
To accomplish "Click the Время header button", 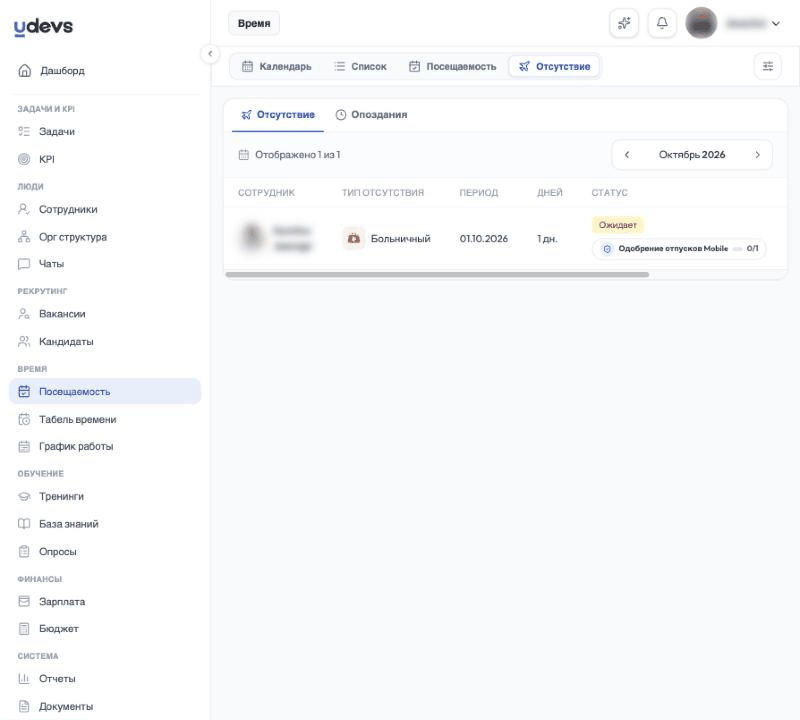I will coord(254,23).
